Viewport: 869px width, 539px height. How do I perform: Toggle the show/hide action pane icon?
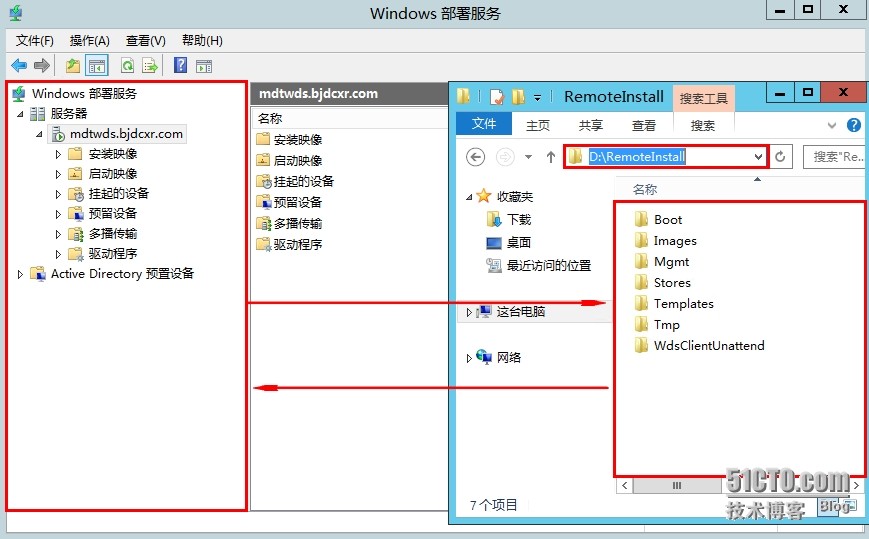pyautogui.click(x=204, y=66)
